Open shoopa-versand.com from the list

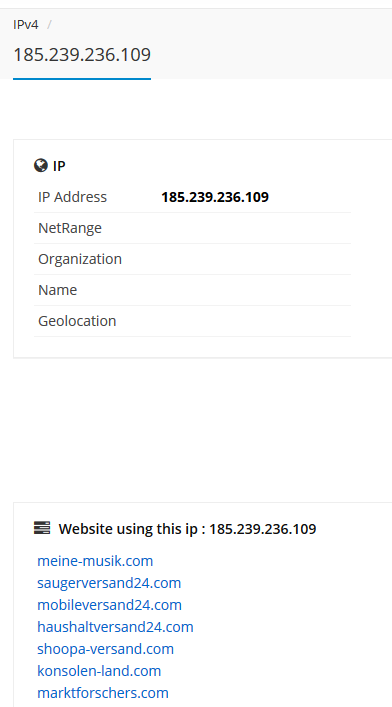[x=106, y=649]
